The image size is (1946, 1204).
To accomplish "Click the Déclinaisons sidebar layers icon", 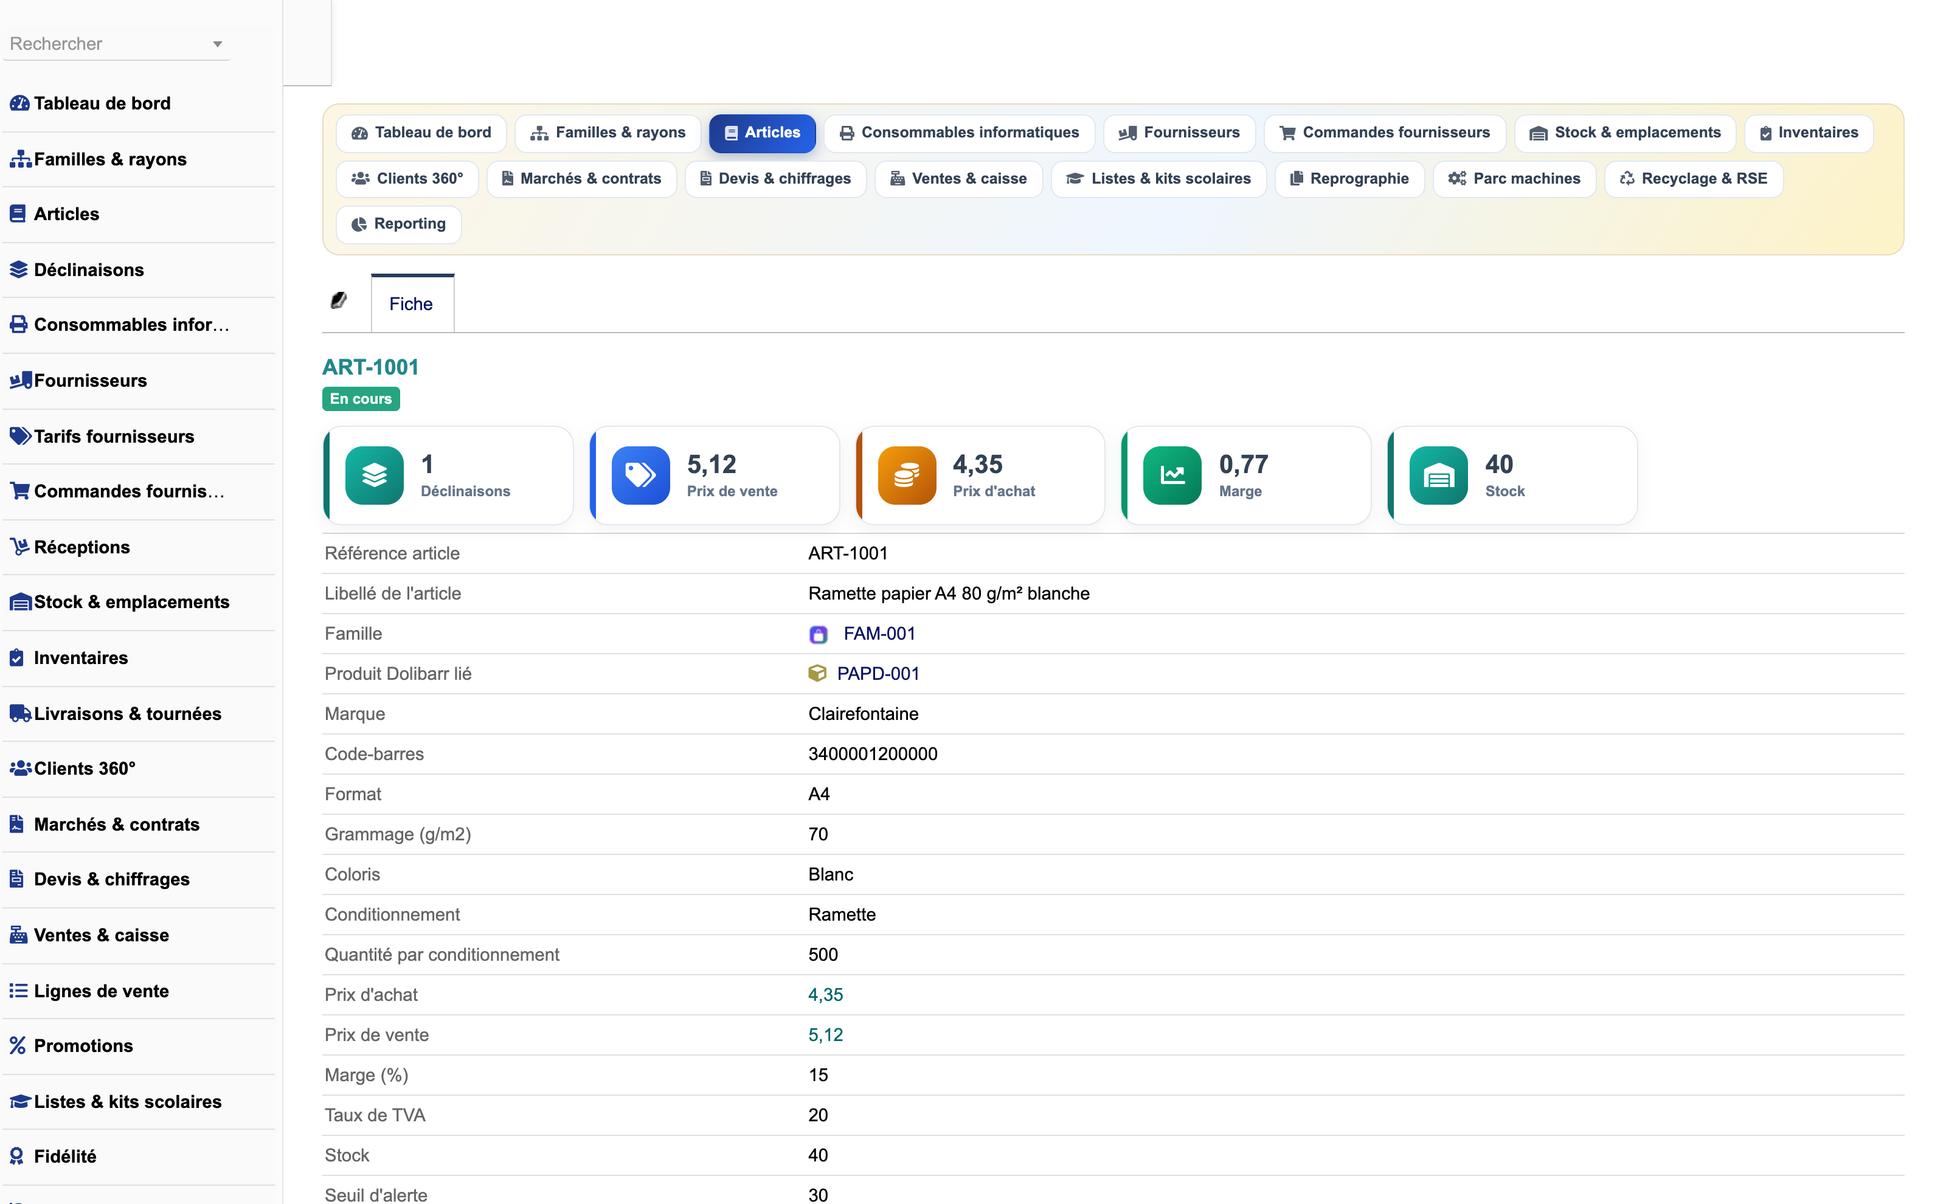I will pos(18,270).
